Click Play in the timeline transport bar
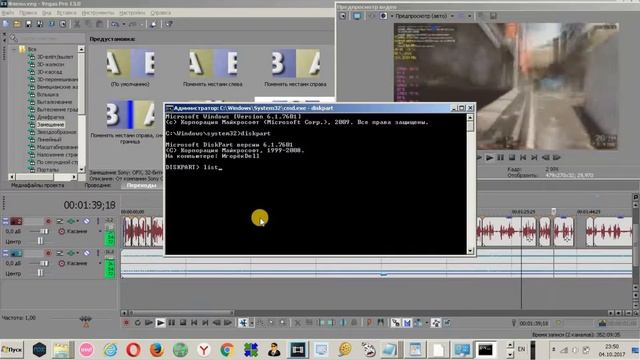This screenshot has height=360, width=640. pyautogui.click(x=160, y=323)
